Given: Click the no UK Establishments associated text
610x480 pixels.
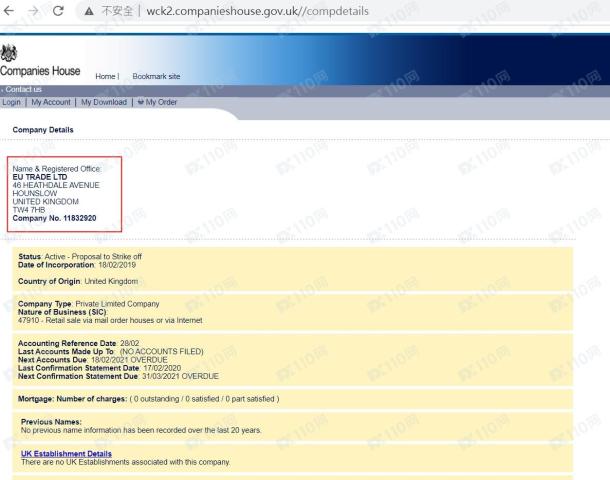Looking at the screenshot, I should pos(125,462).
